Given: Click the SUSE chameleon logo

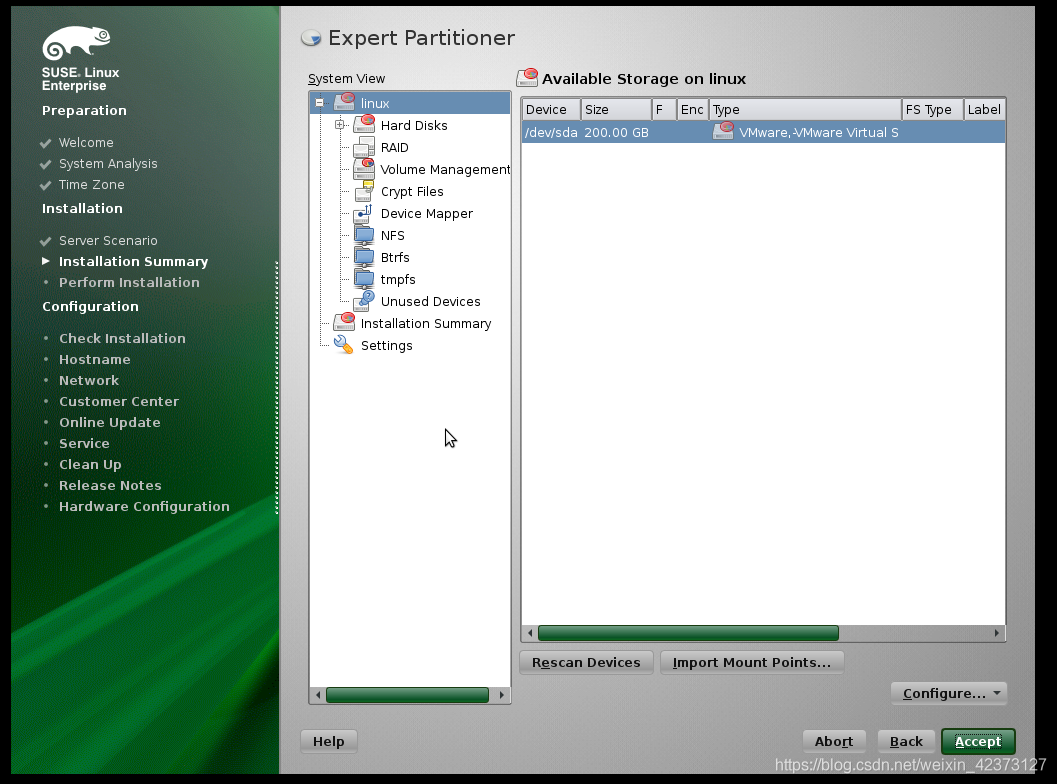Looking at the screenshot, I should click(76, 42).
